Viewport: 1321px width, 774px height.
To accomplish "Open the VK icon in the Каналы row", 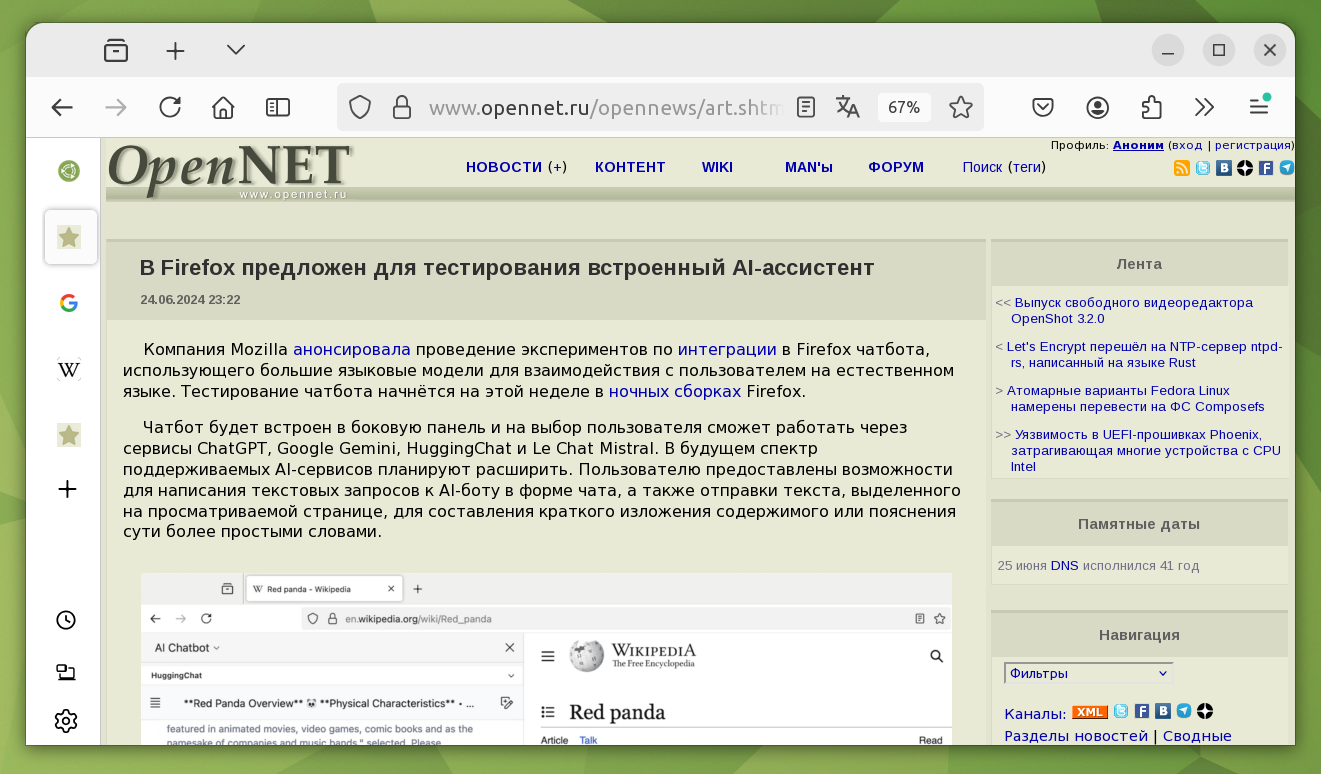I will (x=1163, y=711).
